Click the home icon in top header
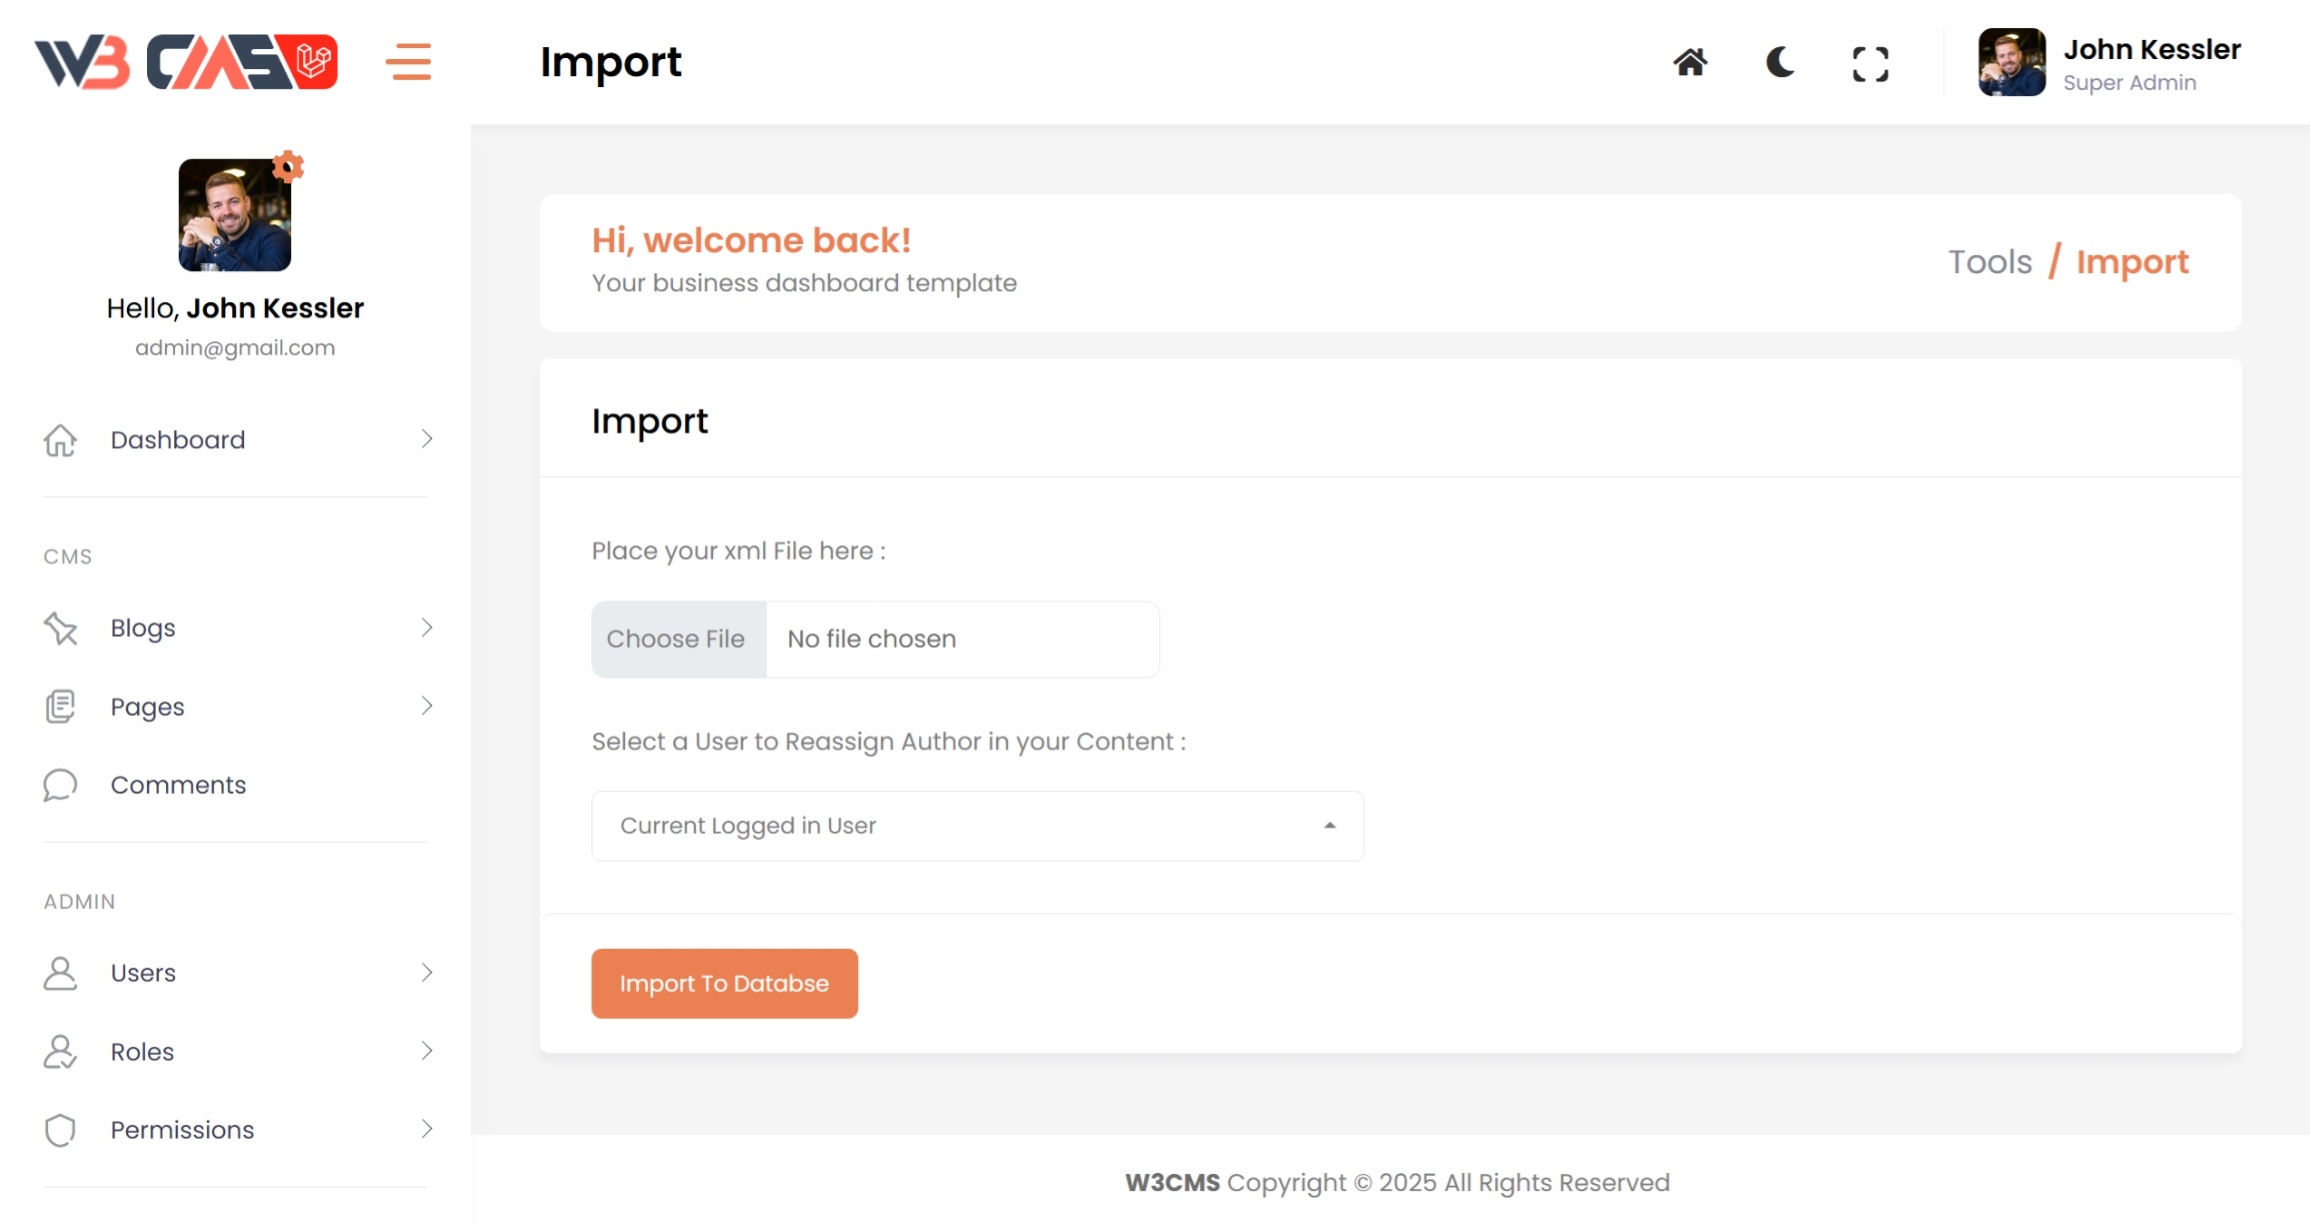This screenshot has width=2310, height=1230. (1690, 63)
